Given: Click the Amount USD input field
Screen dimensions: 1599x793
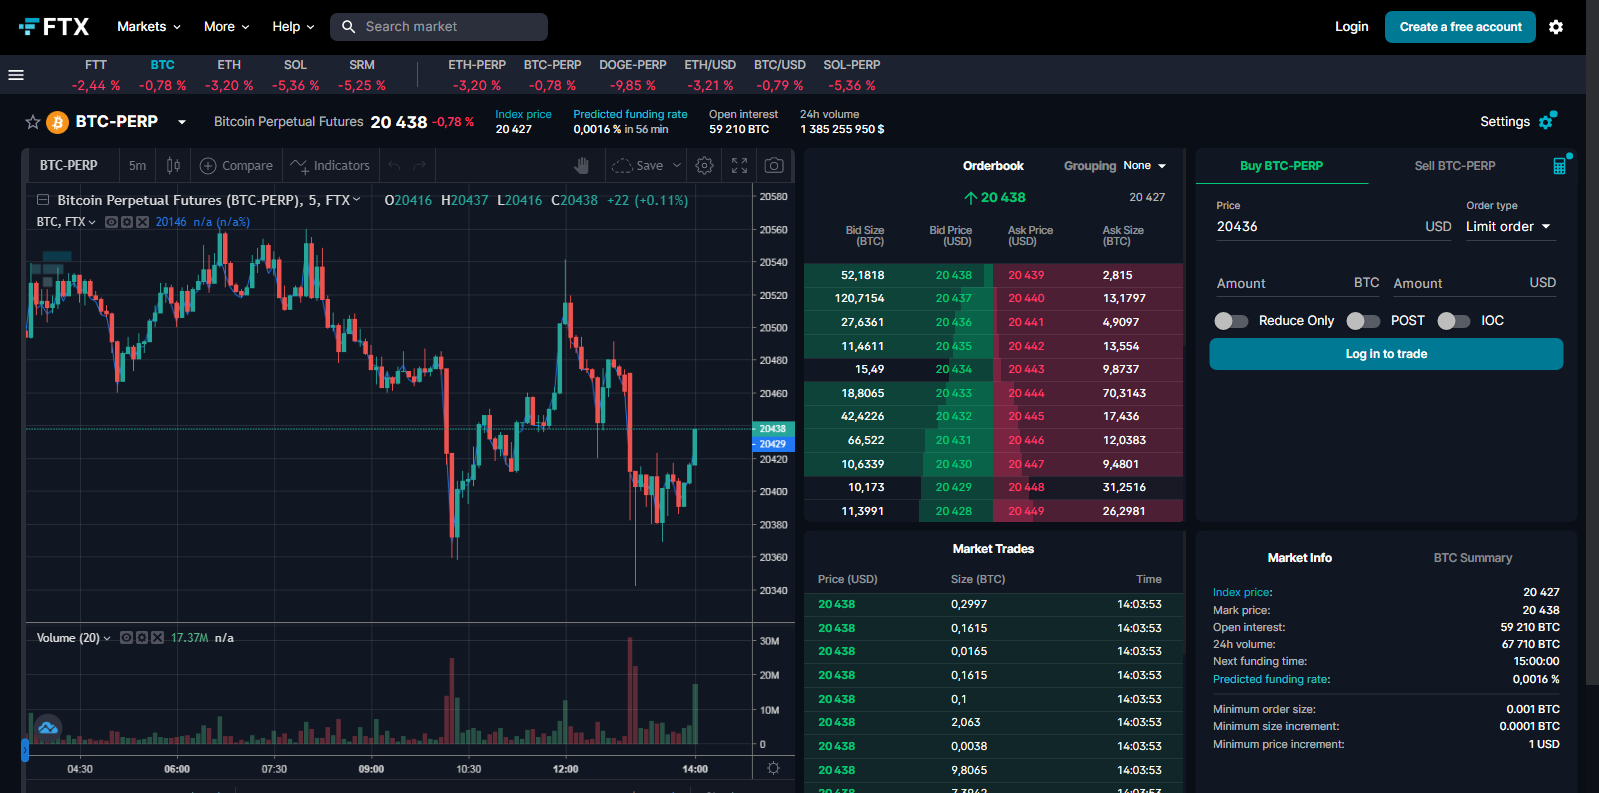Looking at the screenshot, I should [1475, 284].
